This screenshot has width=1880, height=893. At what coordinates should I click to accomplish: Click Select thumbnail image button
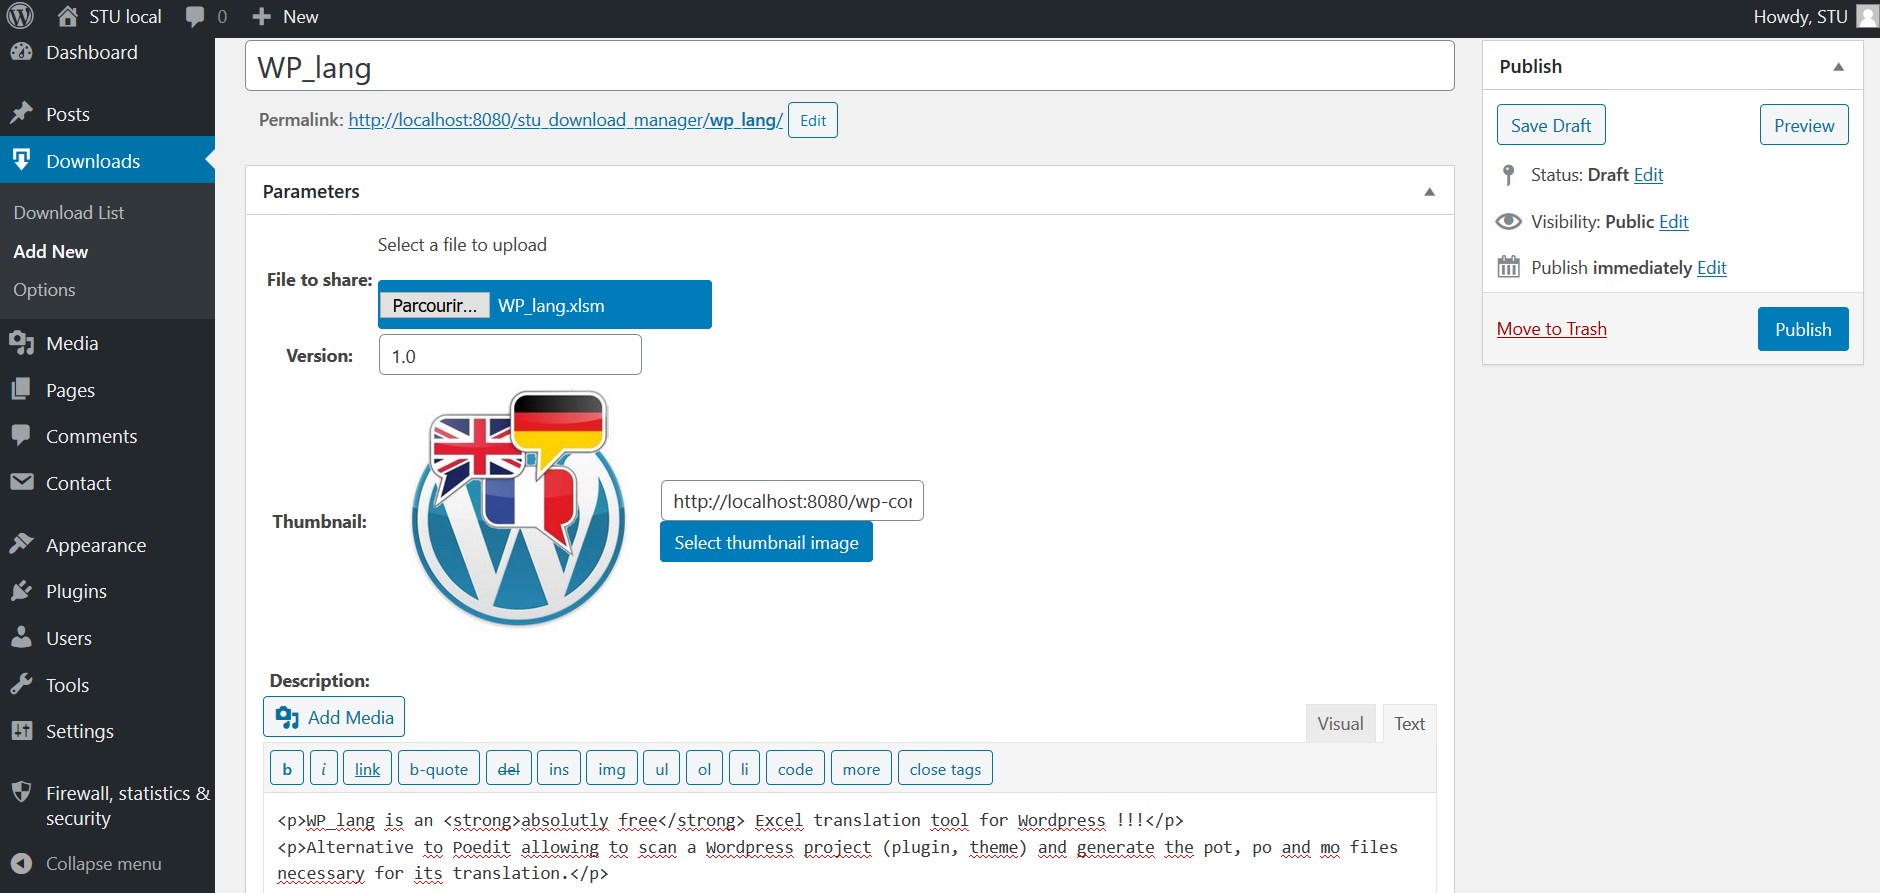(x=766, y=542)
